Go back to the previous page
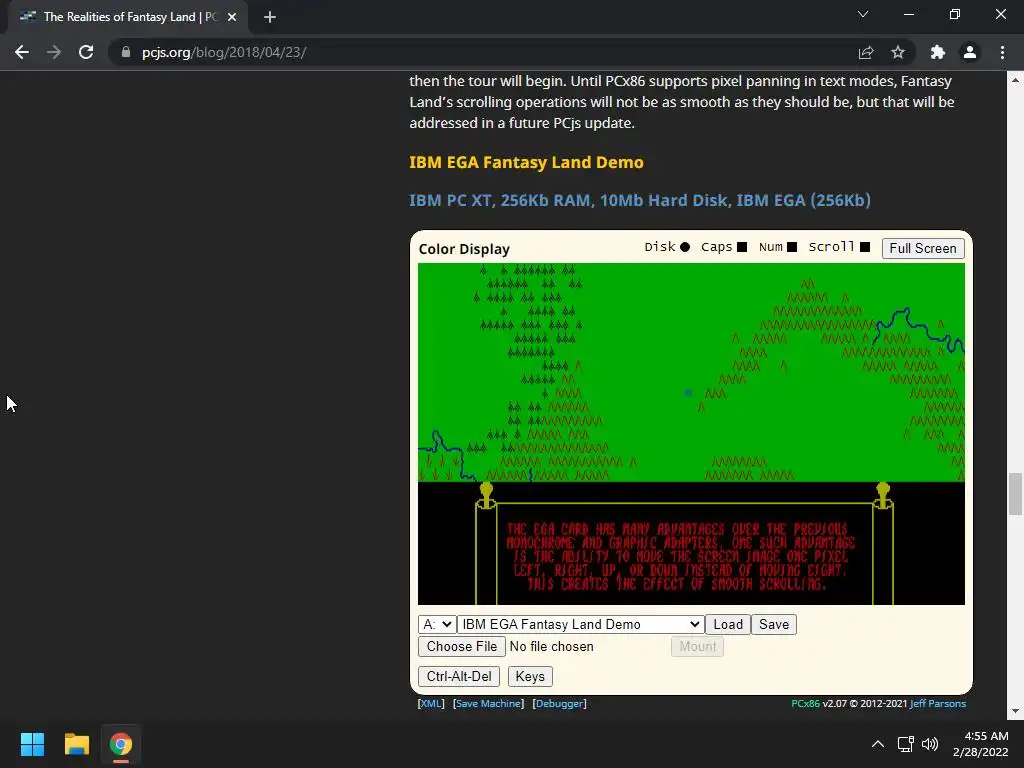 [x=22, y=52]
